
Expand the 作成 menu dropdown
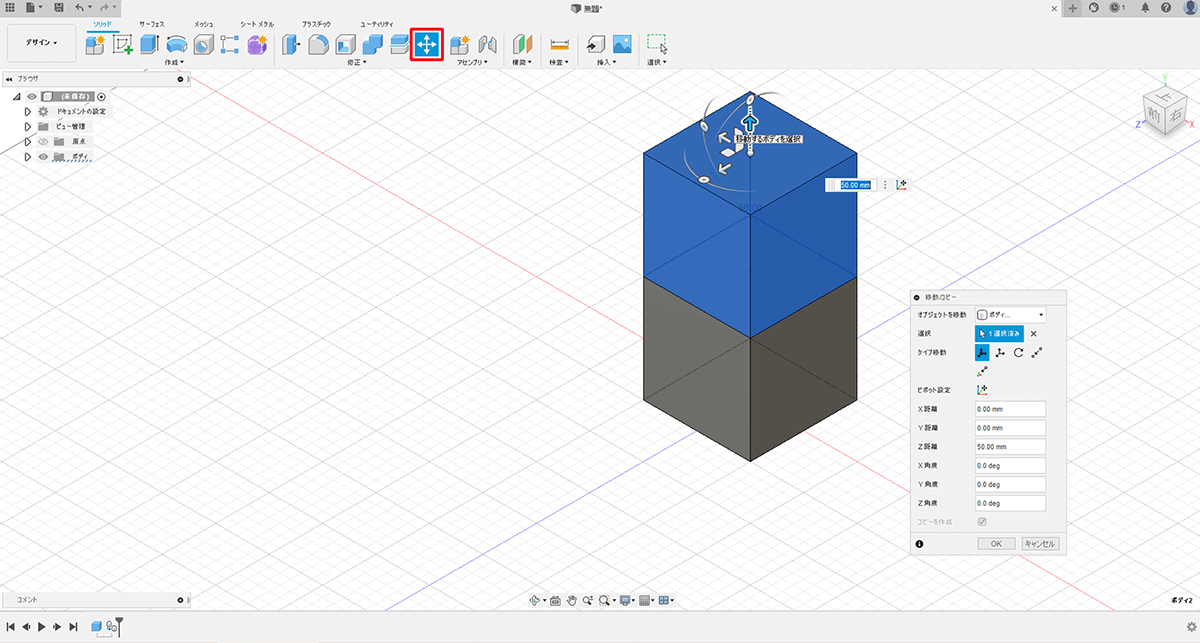pos(176,62)
